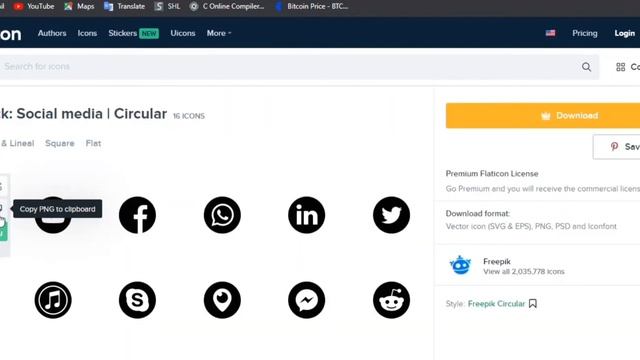The image size is (640, 360).
Task: Go to the Authors page
Action: [x=52, y=33]
